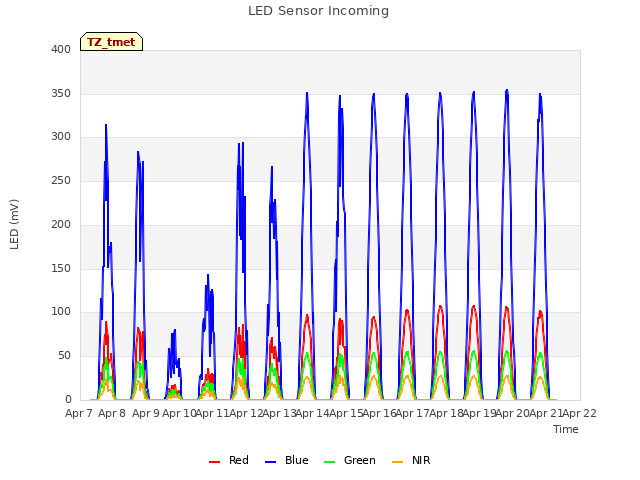Click the blue peak on Apr 8
Screen dimensions: 640x480
point(106,125)
